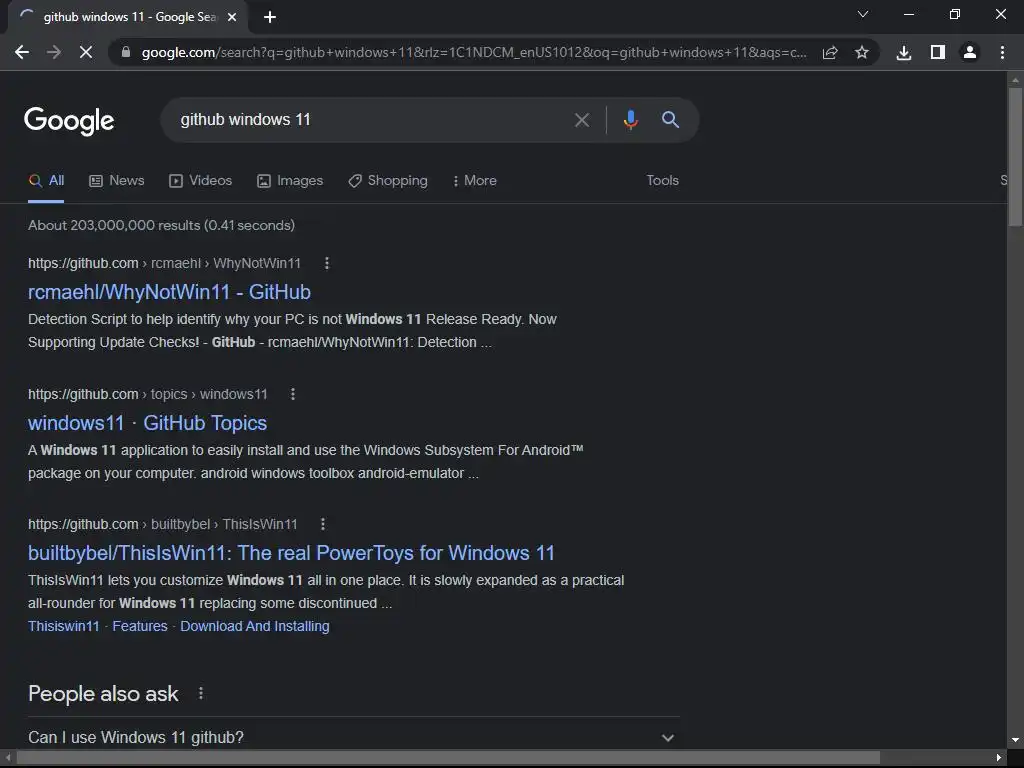This screenshot has width=1024, height=768.
Task: Click the horizontal scrollbar thumb
Action: coord(448,758)
